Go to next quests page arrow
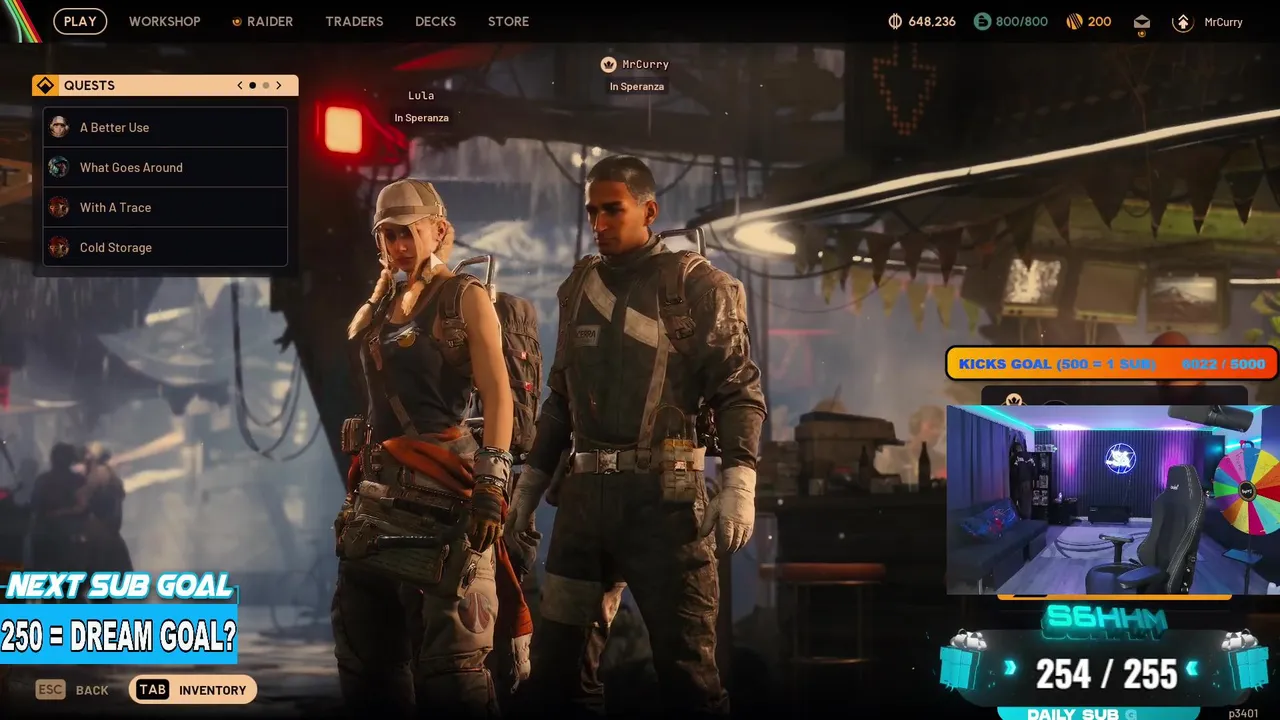 pyautogui.click(x=279, y=85)
